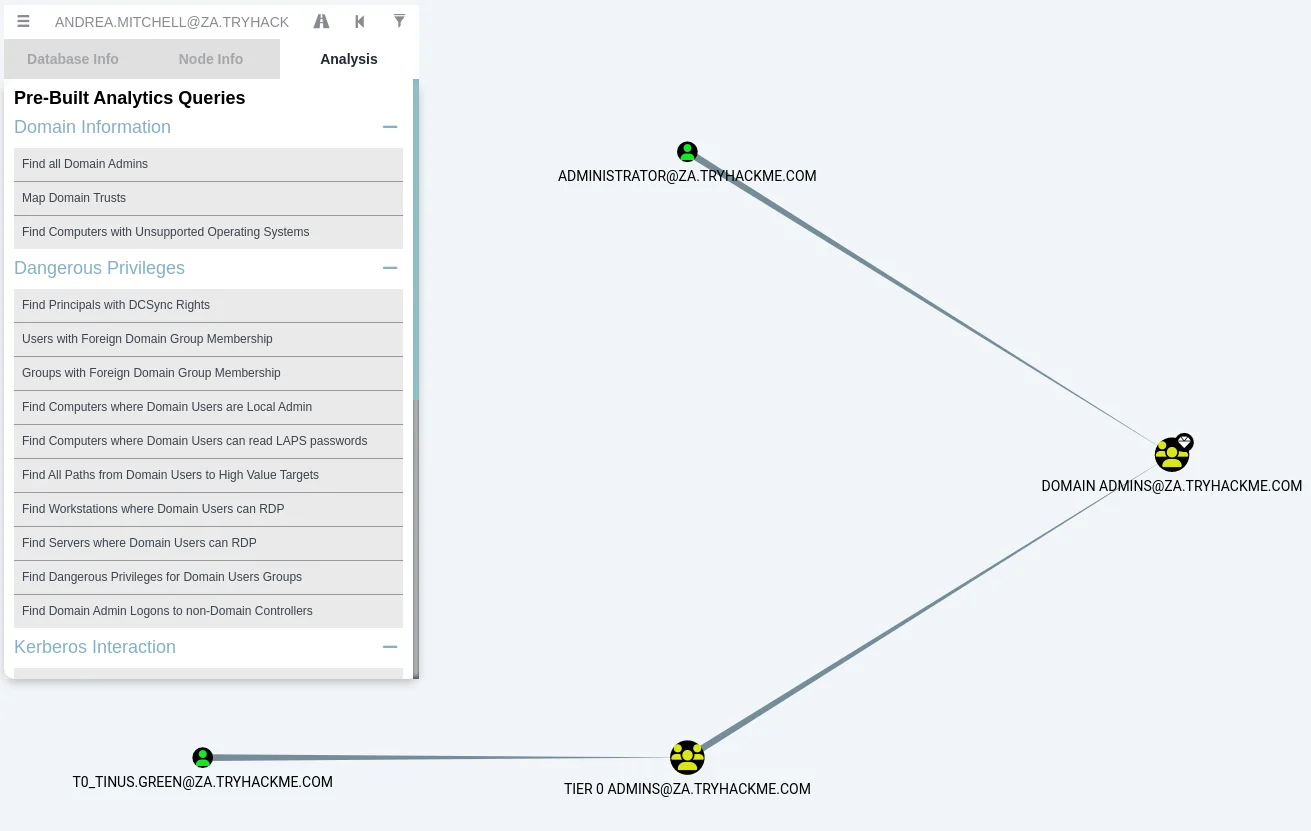Image resolution: width=1311 pixels, height=831 pixels.
Task: Switch to the Node Info tab
Action: (211, 59)
